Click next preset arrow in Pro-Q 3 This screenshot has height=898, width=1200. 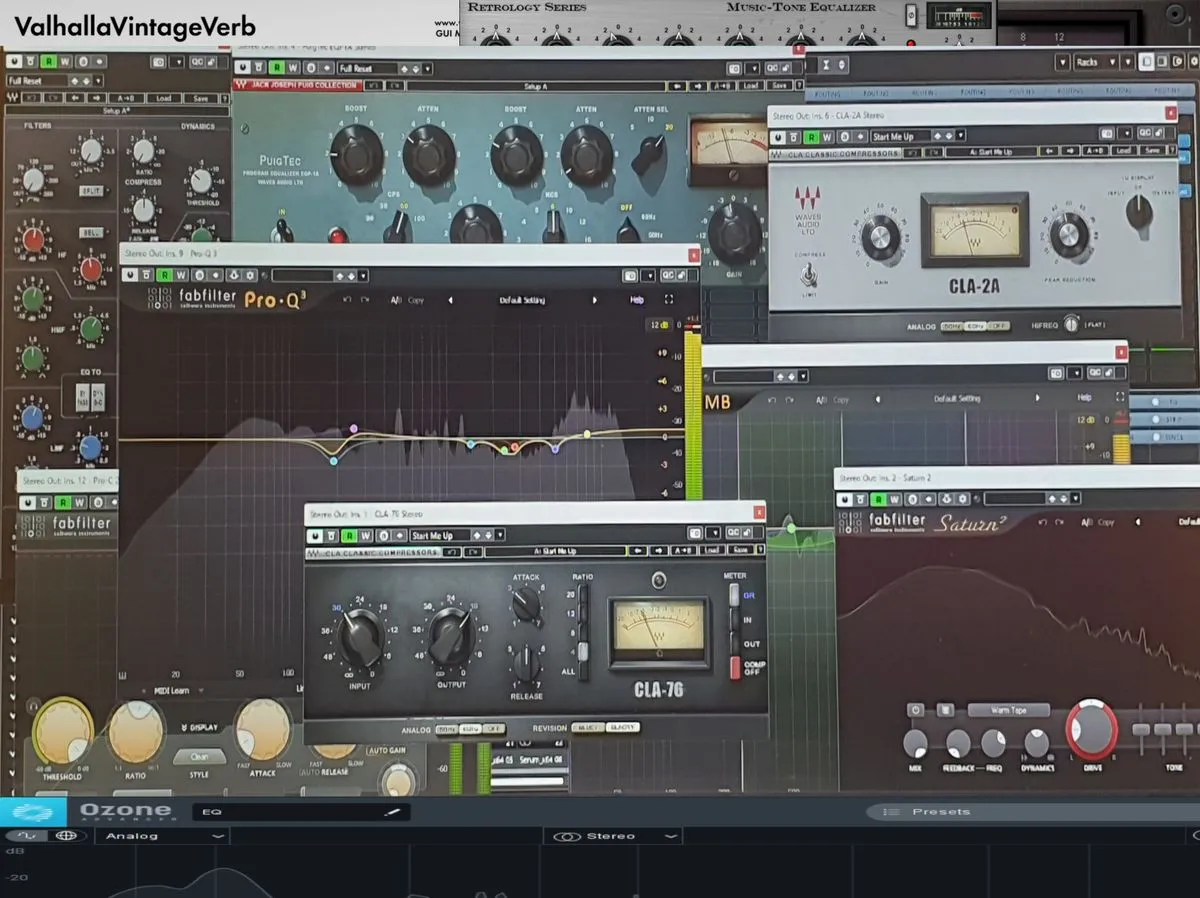(595, 299)
